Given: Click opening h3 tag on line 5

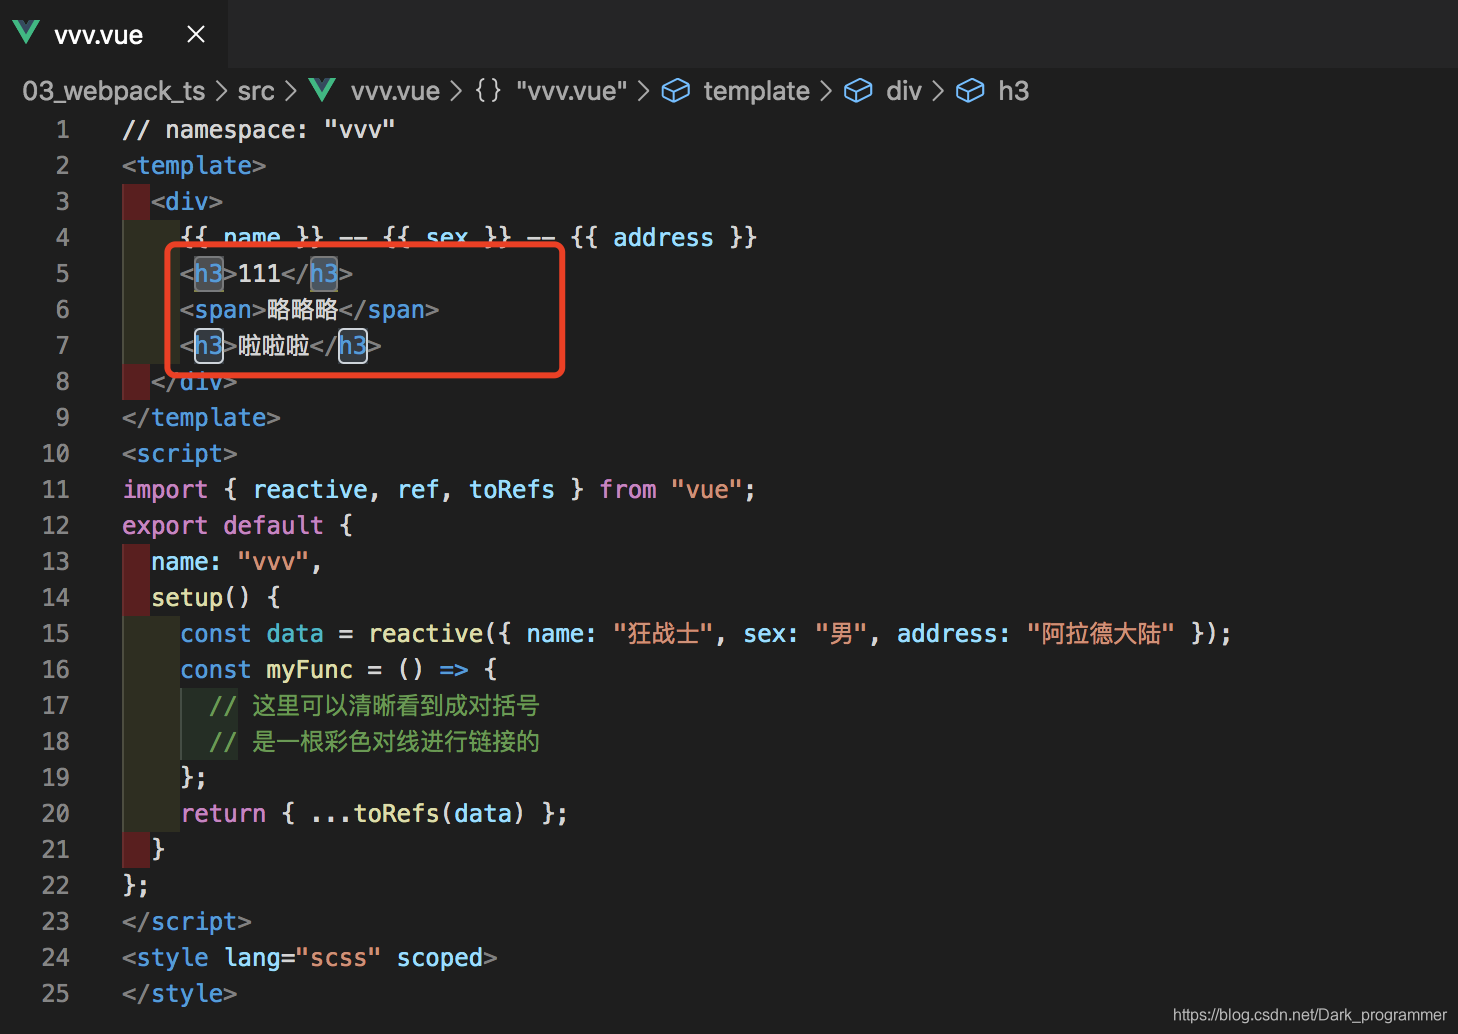Looking at the screenshot, I should tap(208, 274).
